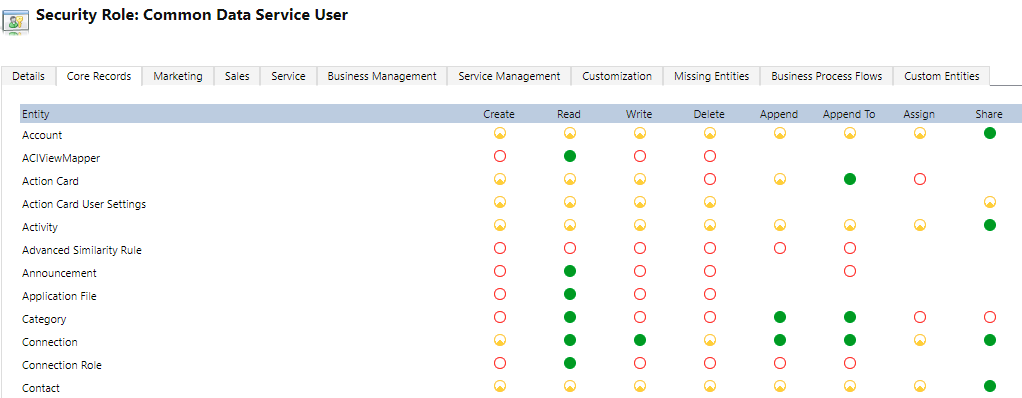Toggle Activity Assign privilege circle
The width and height of the screenshot is (1022, 398).
[919, 225]
